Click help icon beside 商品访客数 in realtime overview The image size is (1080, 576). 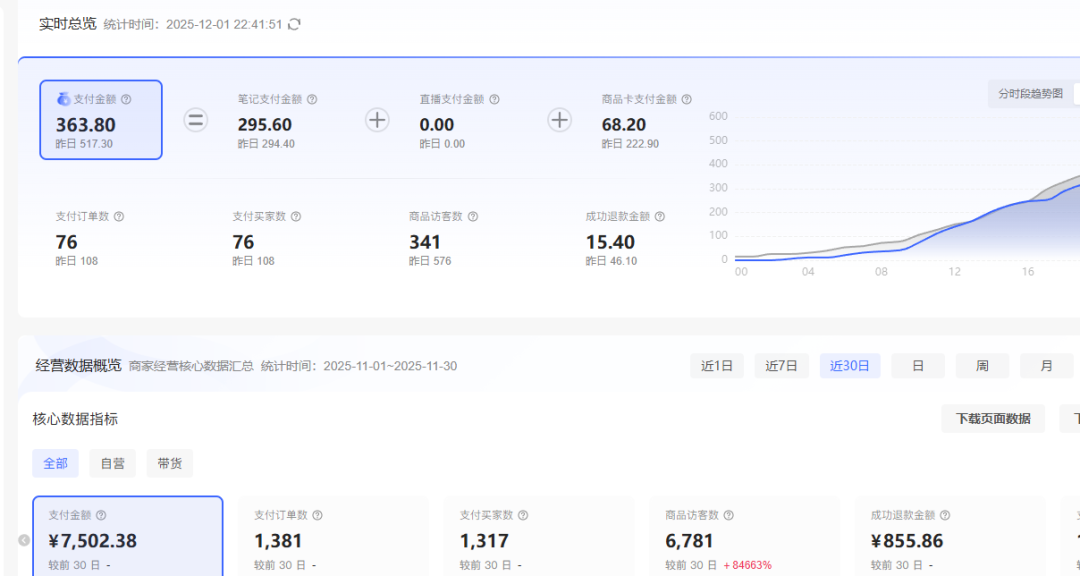point(473,217)
